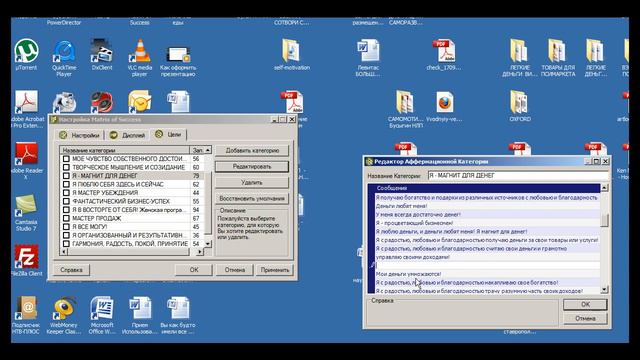Viewport: 640px width, 360px height.
Task: Click OK in category editor window
Action: pyautogui.click(x=585, y=304)
